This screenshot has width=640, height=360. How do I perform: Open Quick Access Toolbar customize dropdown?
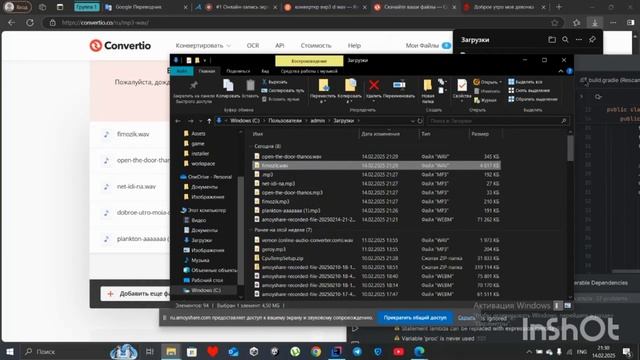coord(205,60)
